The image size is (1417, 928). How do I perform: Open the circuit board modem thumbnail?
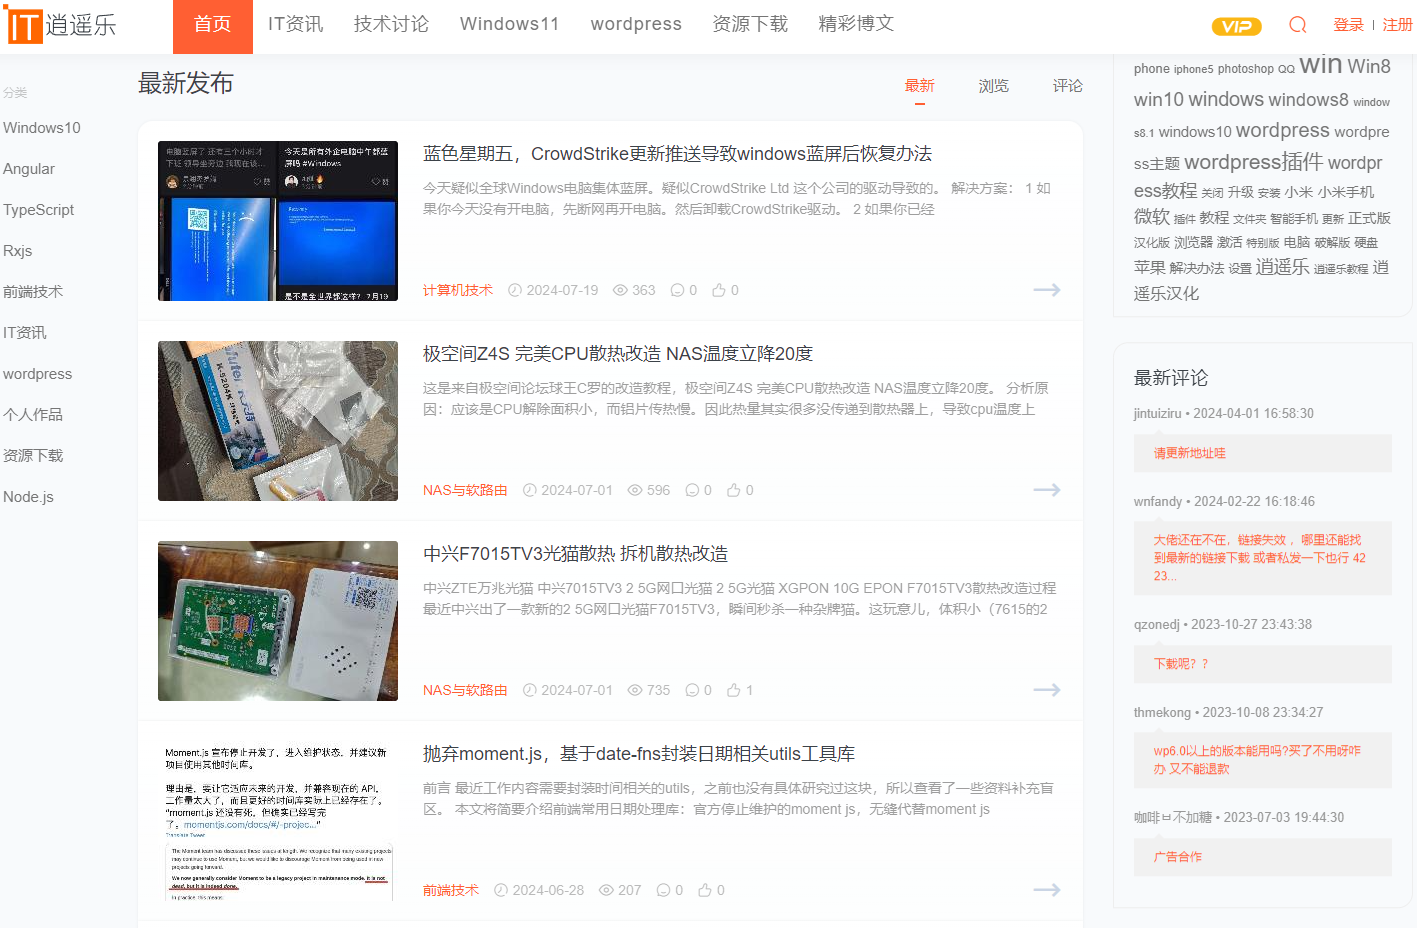coord(278,621)
